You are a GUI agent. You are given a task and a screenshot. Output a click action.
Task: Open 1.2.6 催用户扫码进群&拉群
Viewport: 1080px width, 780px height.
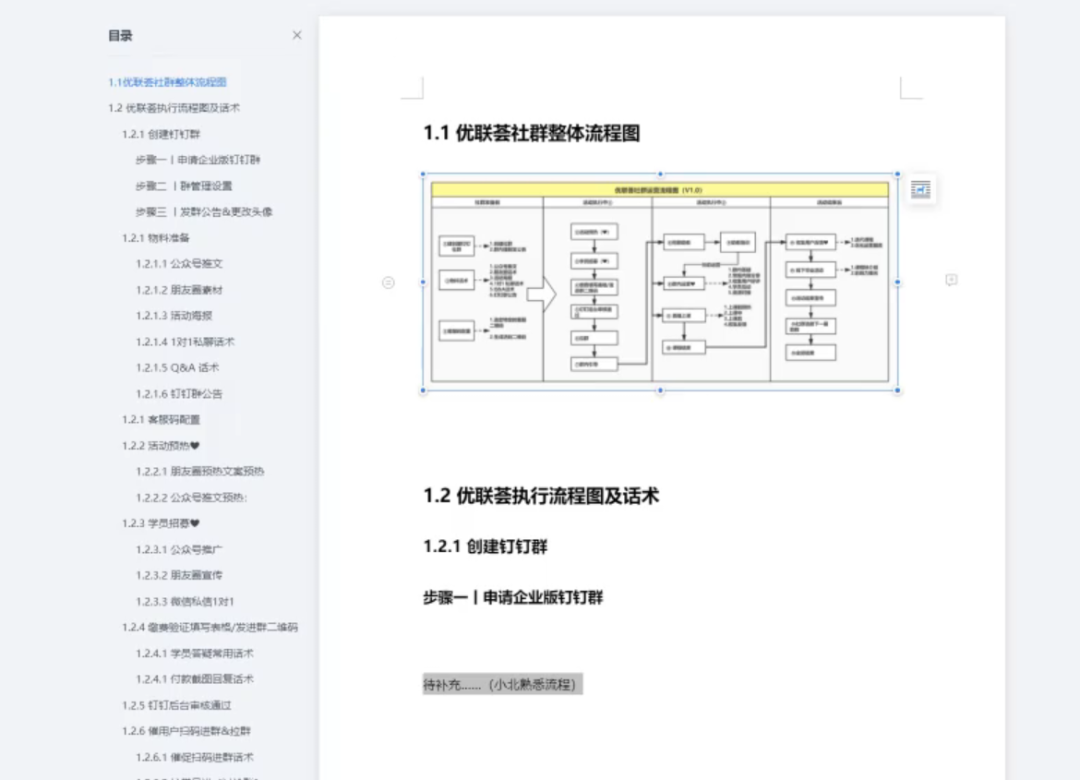tap(187, 732)
